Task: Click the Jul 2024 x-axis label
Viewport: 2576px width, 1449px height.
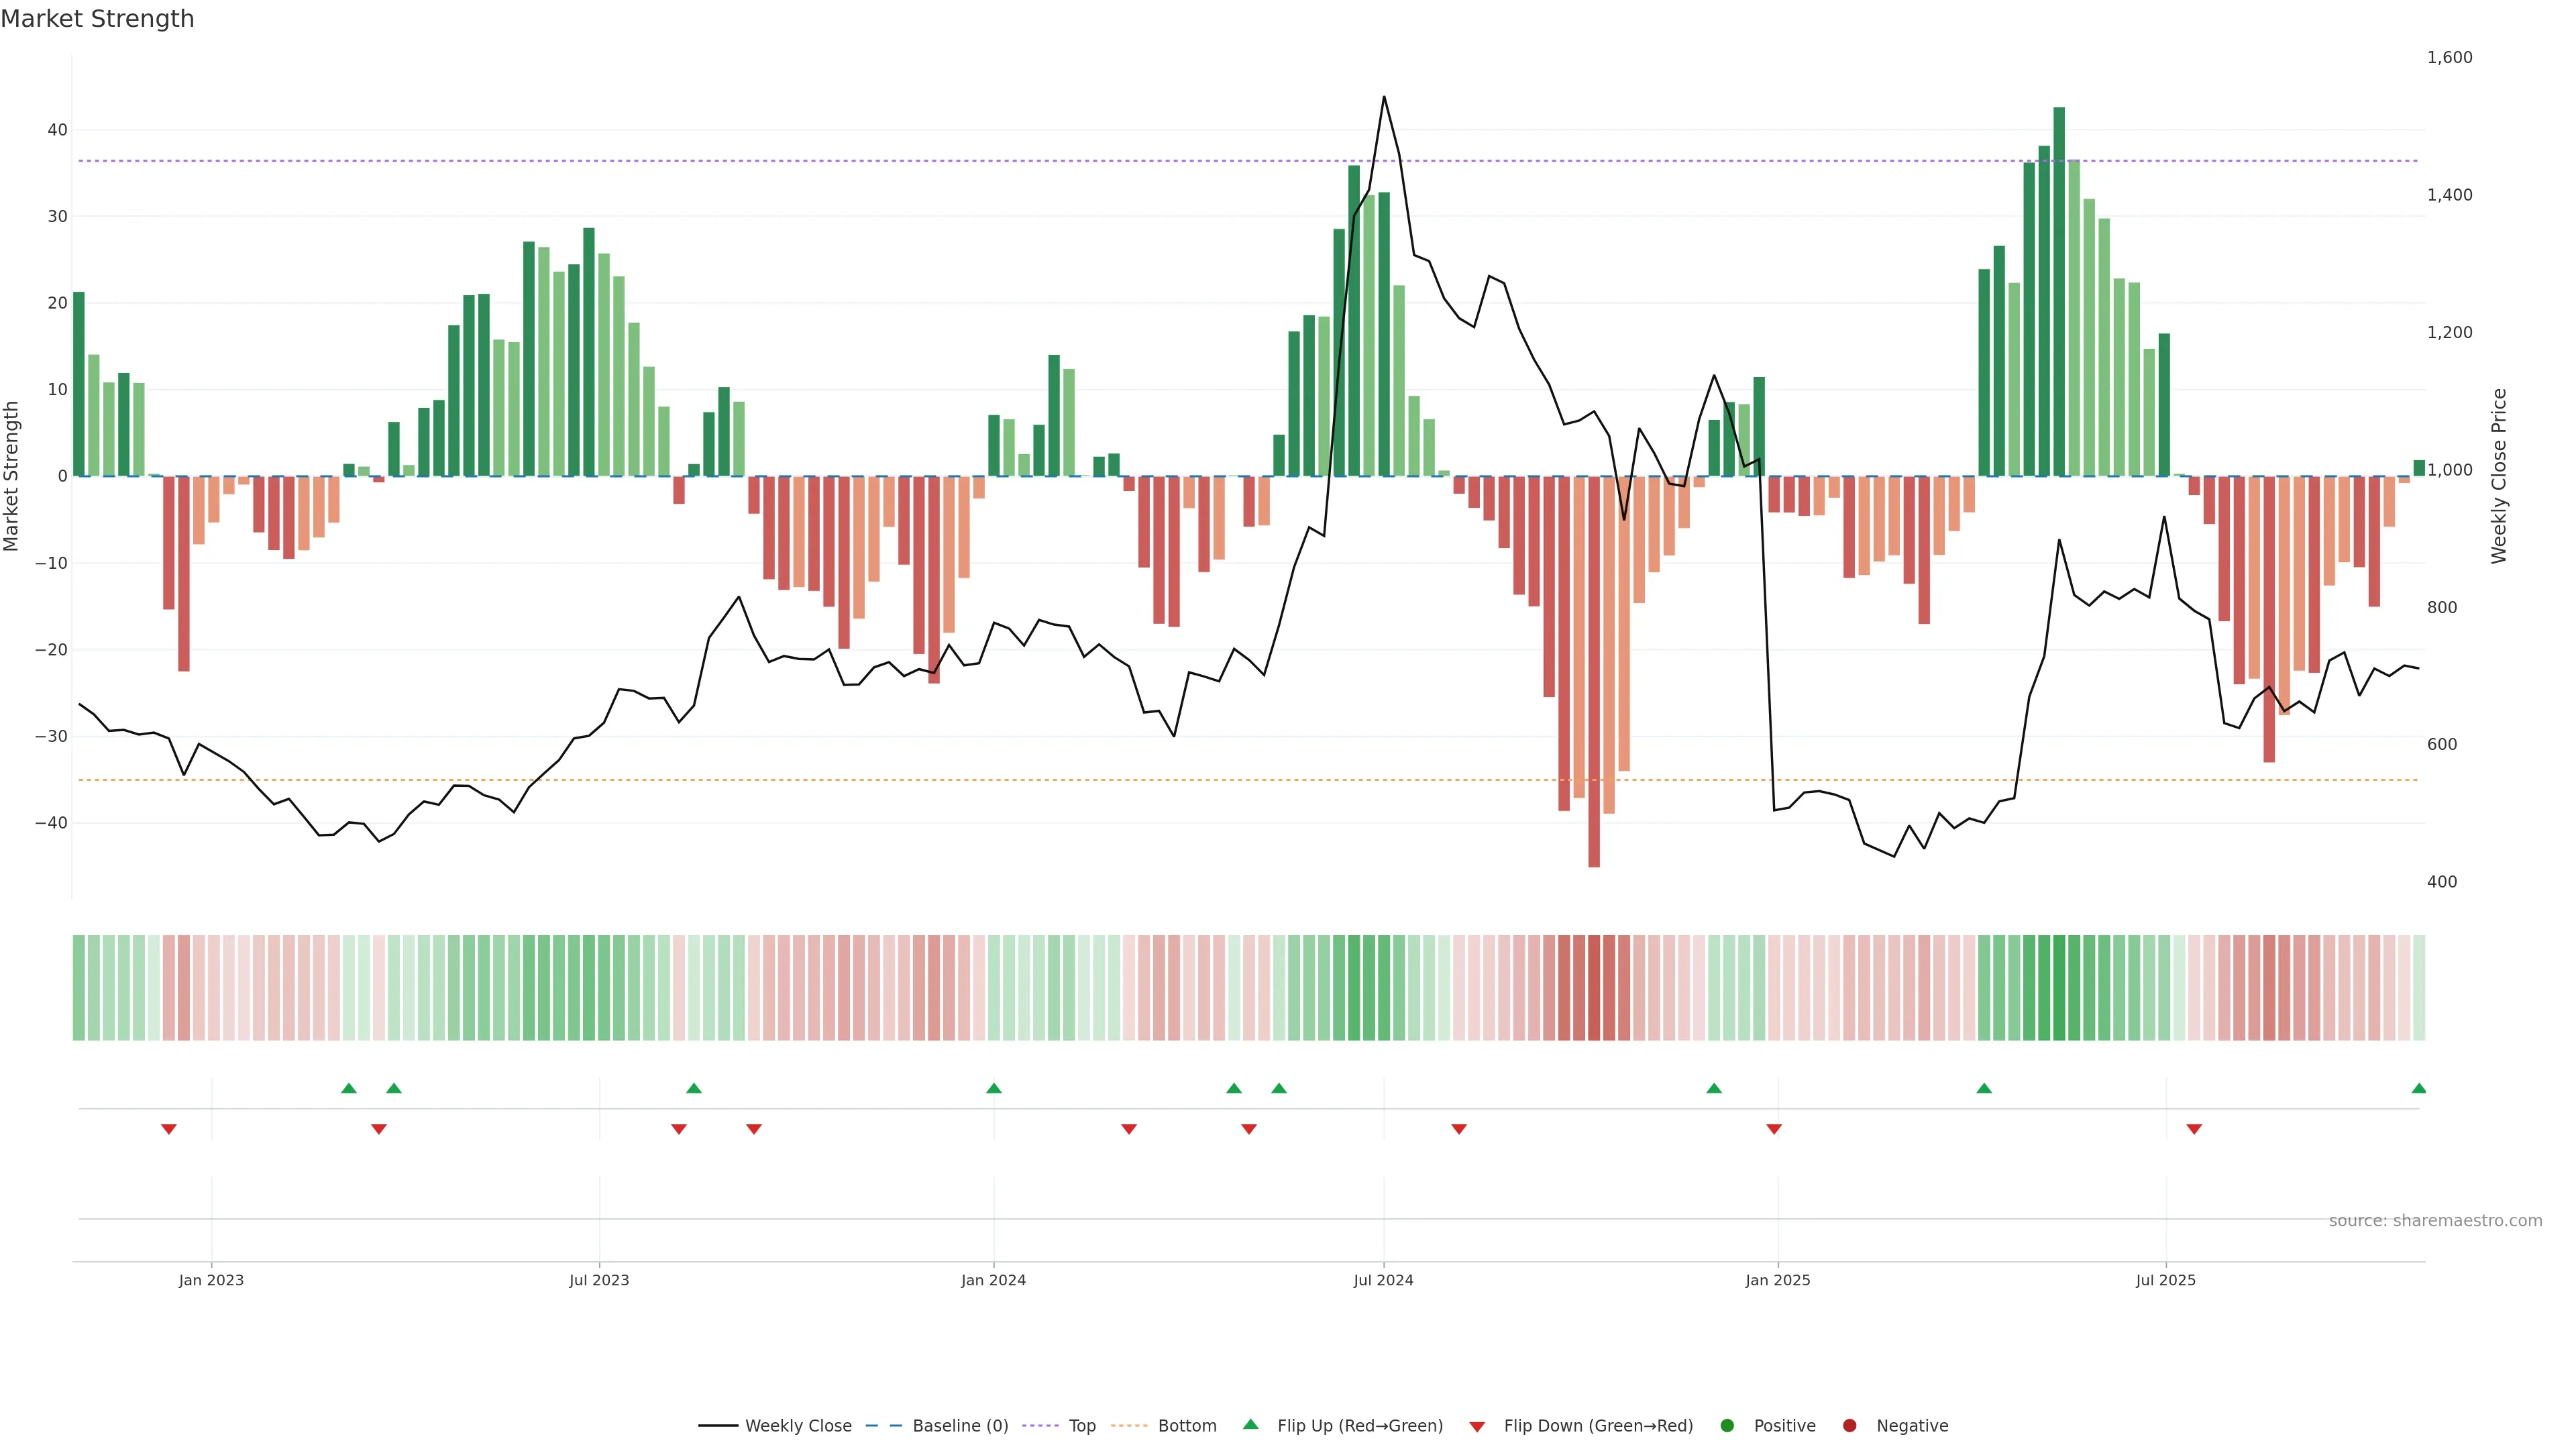Action: click(1383, 1280)
